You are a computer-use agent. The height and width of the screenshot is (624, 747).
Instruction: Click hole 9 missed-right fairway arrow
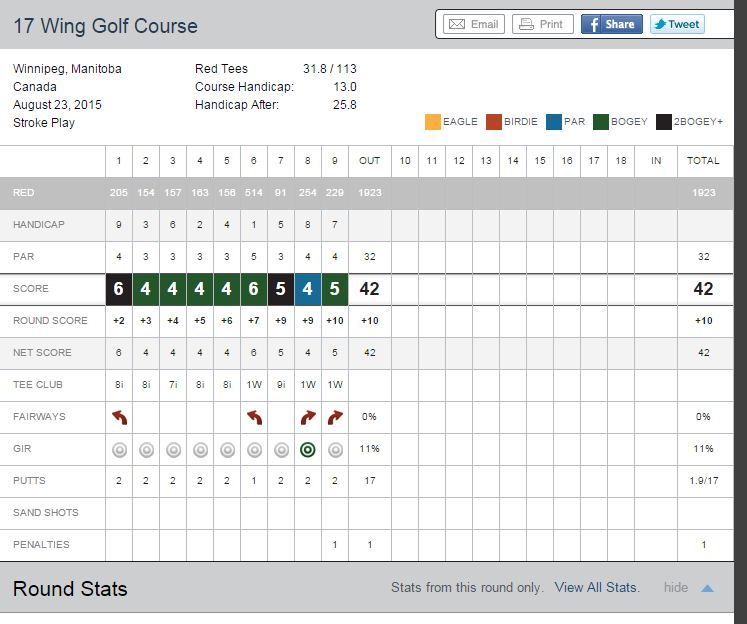click(x=335, y=417)
